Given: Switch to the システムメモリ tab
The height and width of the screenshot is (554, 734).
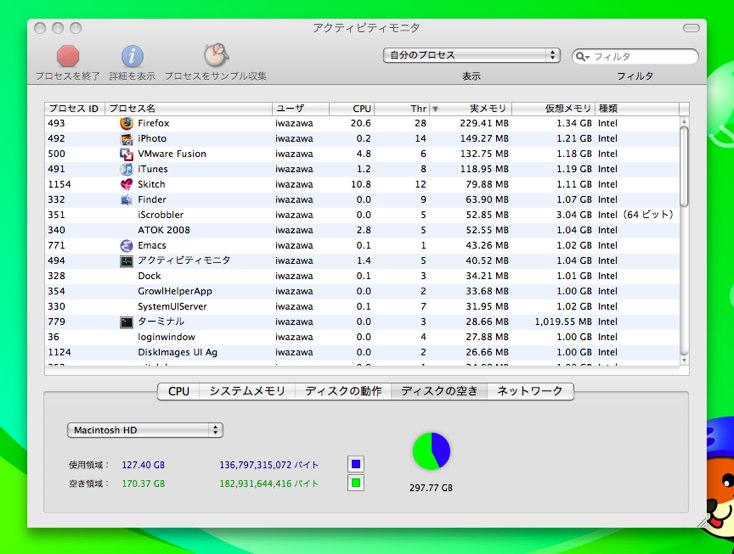Looking at the screenshot, I should click(x=247, y=391).
